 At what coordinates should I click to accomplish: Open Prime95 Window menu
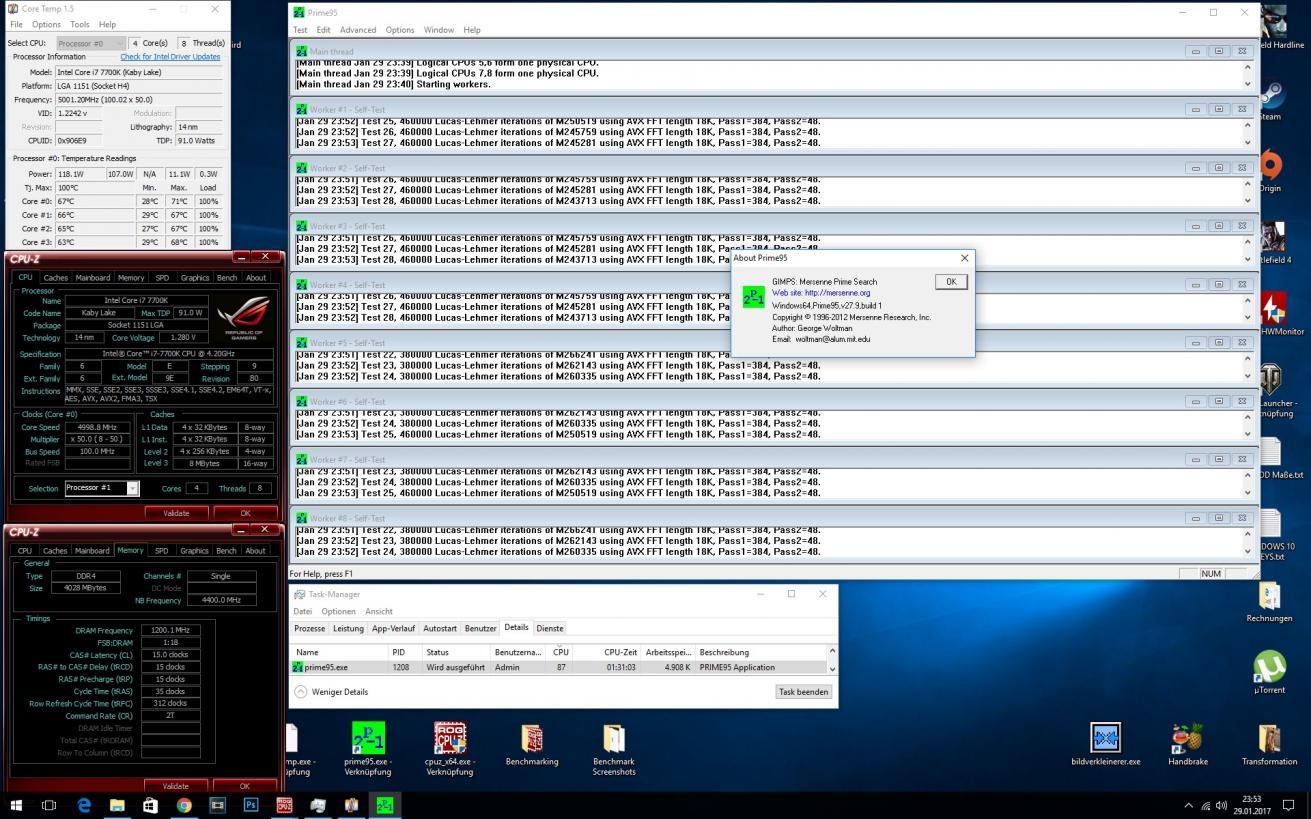click(439, 30)
